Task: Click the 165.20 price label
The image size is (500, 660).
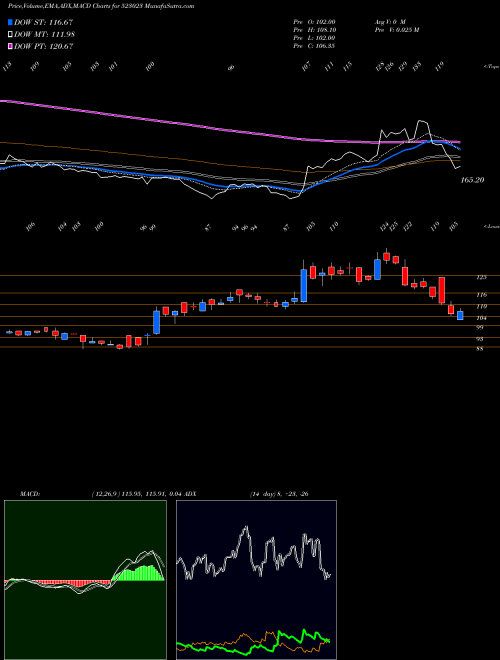Action: click(472, 180)
